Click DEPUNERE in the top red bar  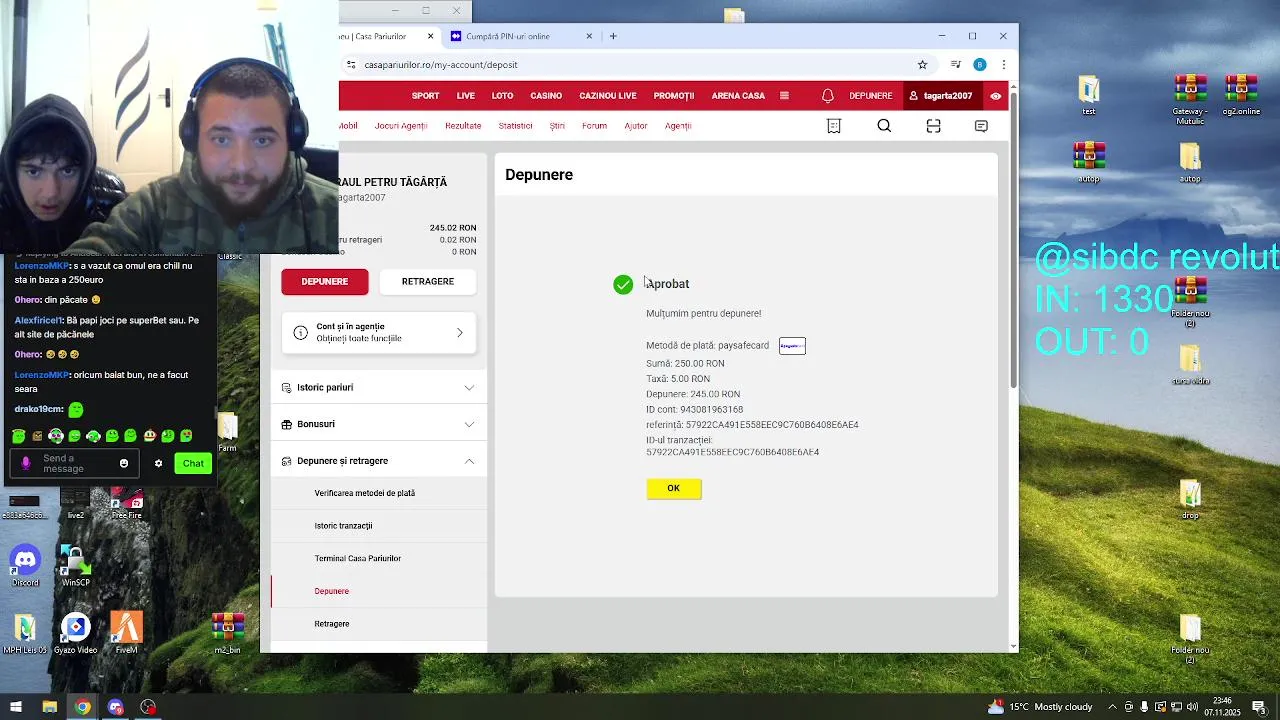[x=871, y=96]
